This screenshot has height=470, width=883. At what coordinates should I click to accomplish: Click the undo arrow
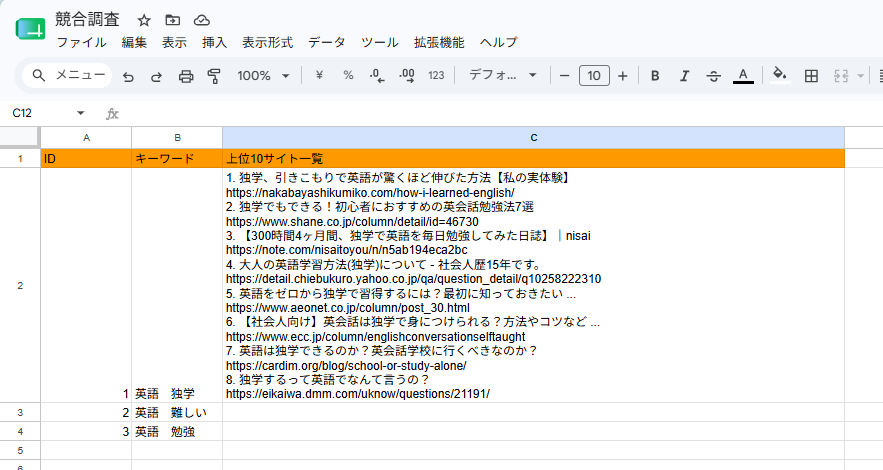pyautogui.click(x=128, y=75)
